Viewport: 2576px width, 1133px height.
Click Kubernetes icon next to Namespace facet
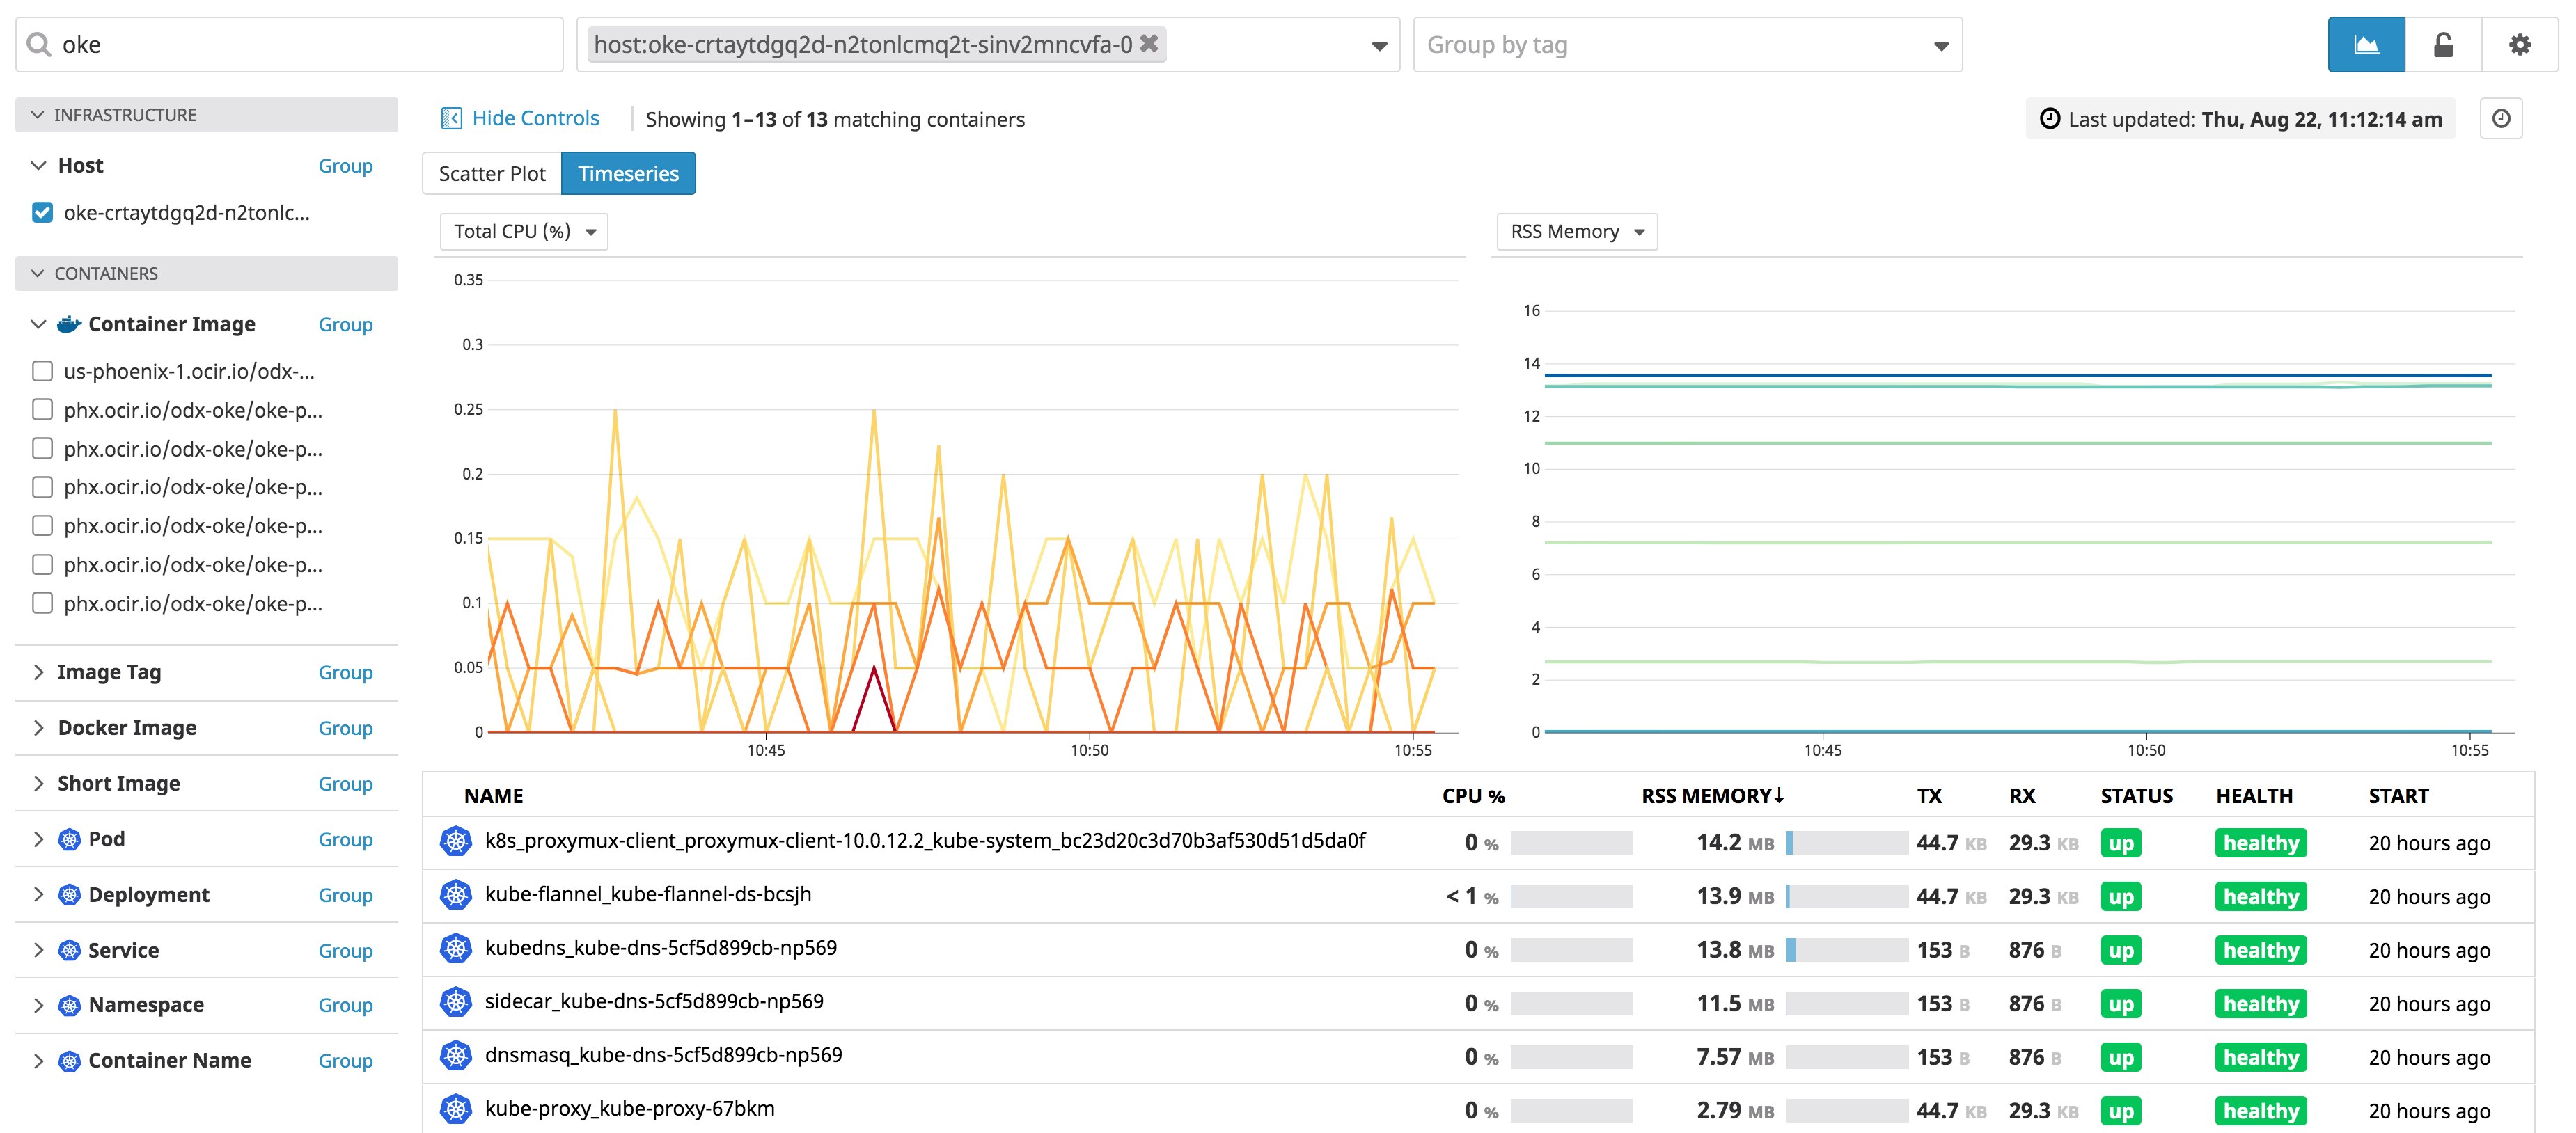click(69, 1005)
